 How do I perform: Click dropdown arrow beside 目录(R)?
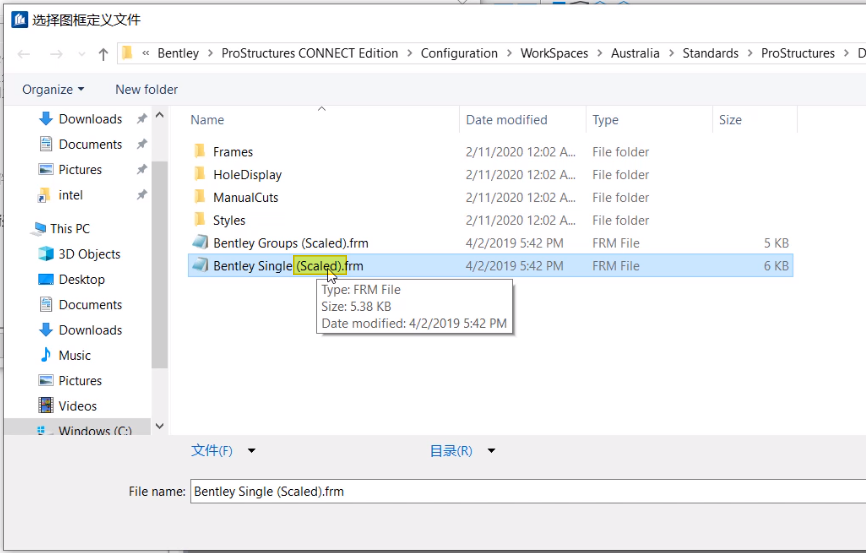tap(491, 451)
